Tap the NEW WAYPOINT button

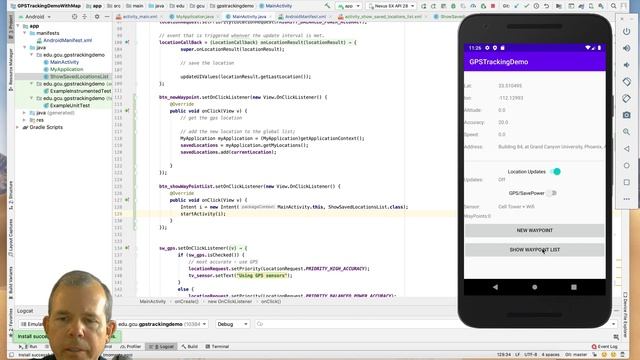pyautogui.click(x=534, y=231)
